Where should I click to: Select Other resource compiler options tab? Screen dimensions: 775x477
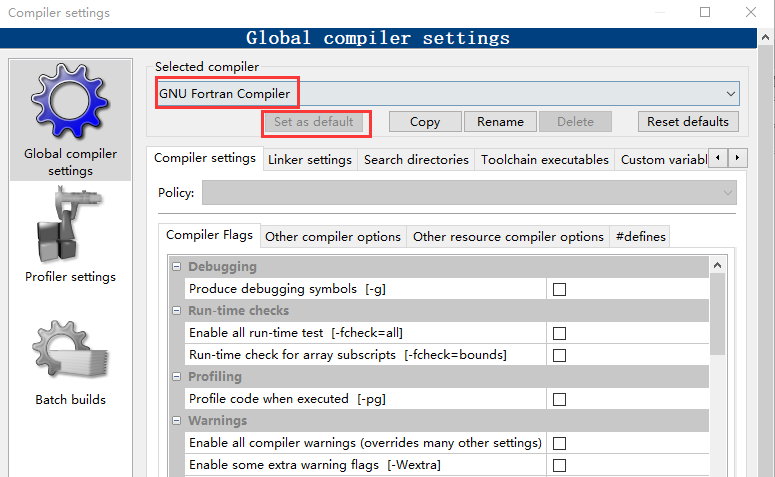508,237
